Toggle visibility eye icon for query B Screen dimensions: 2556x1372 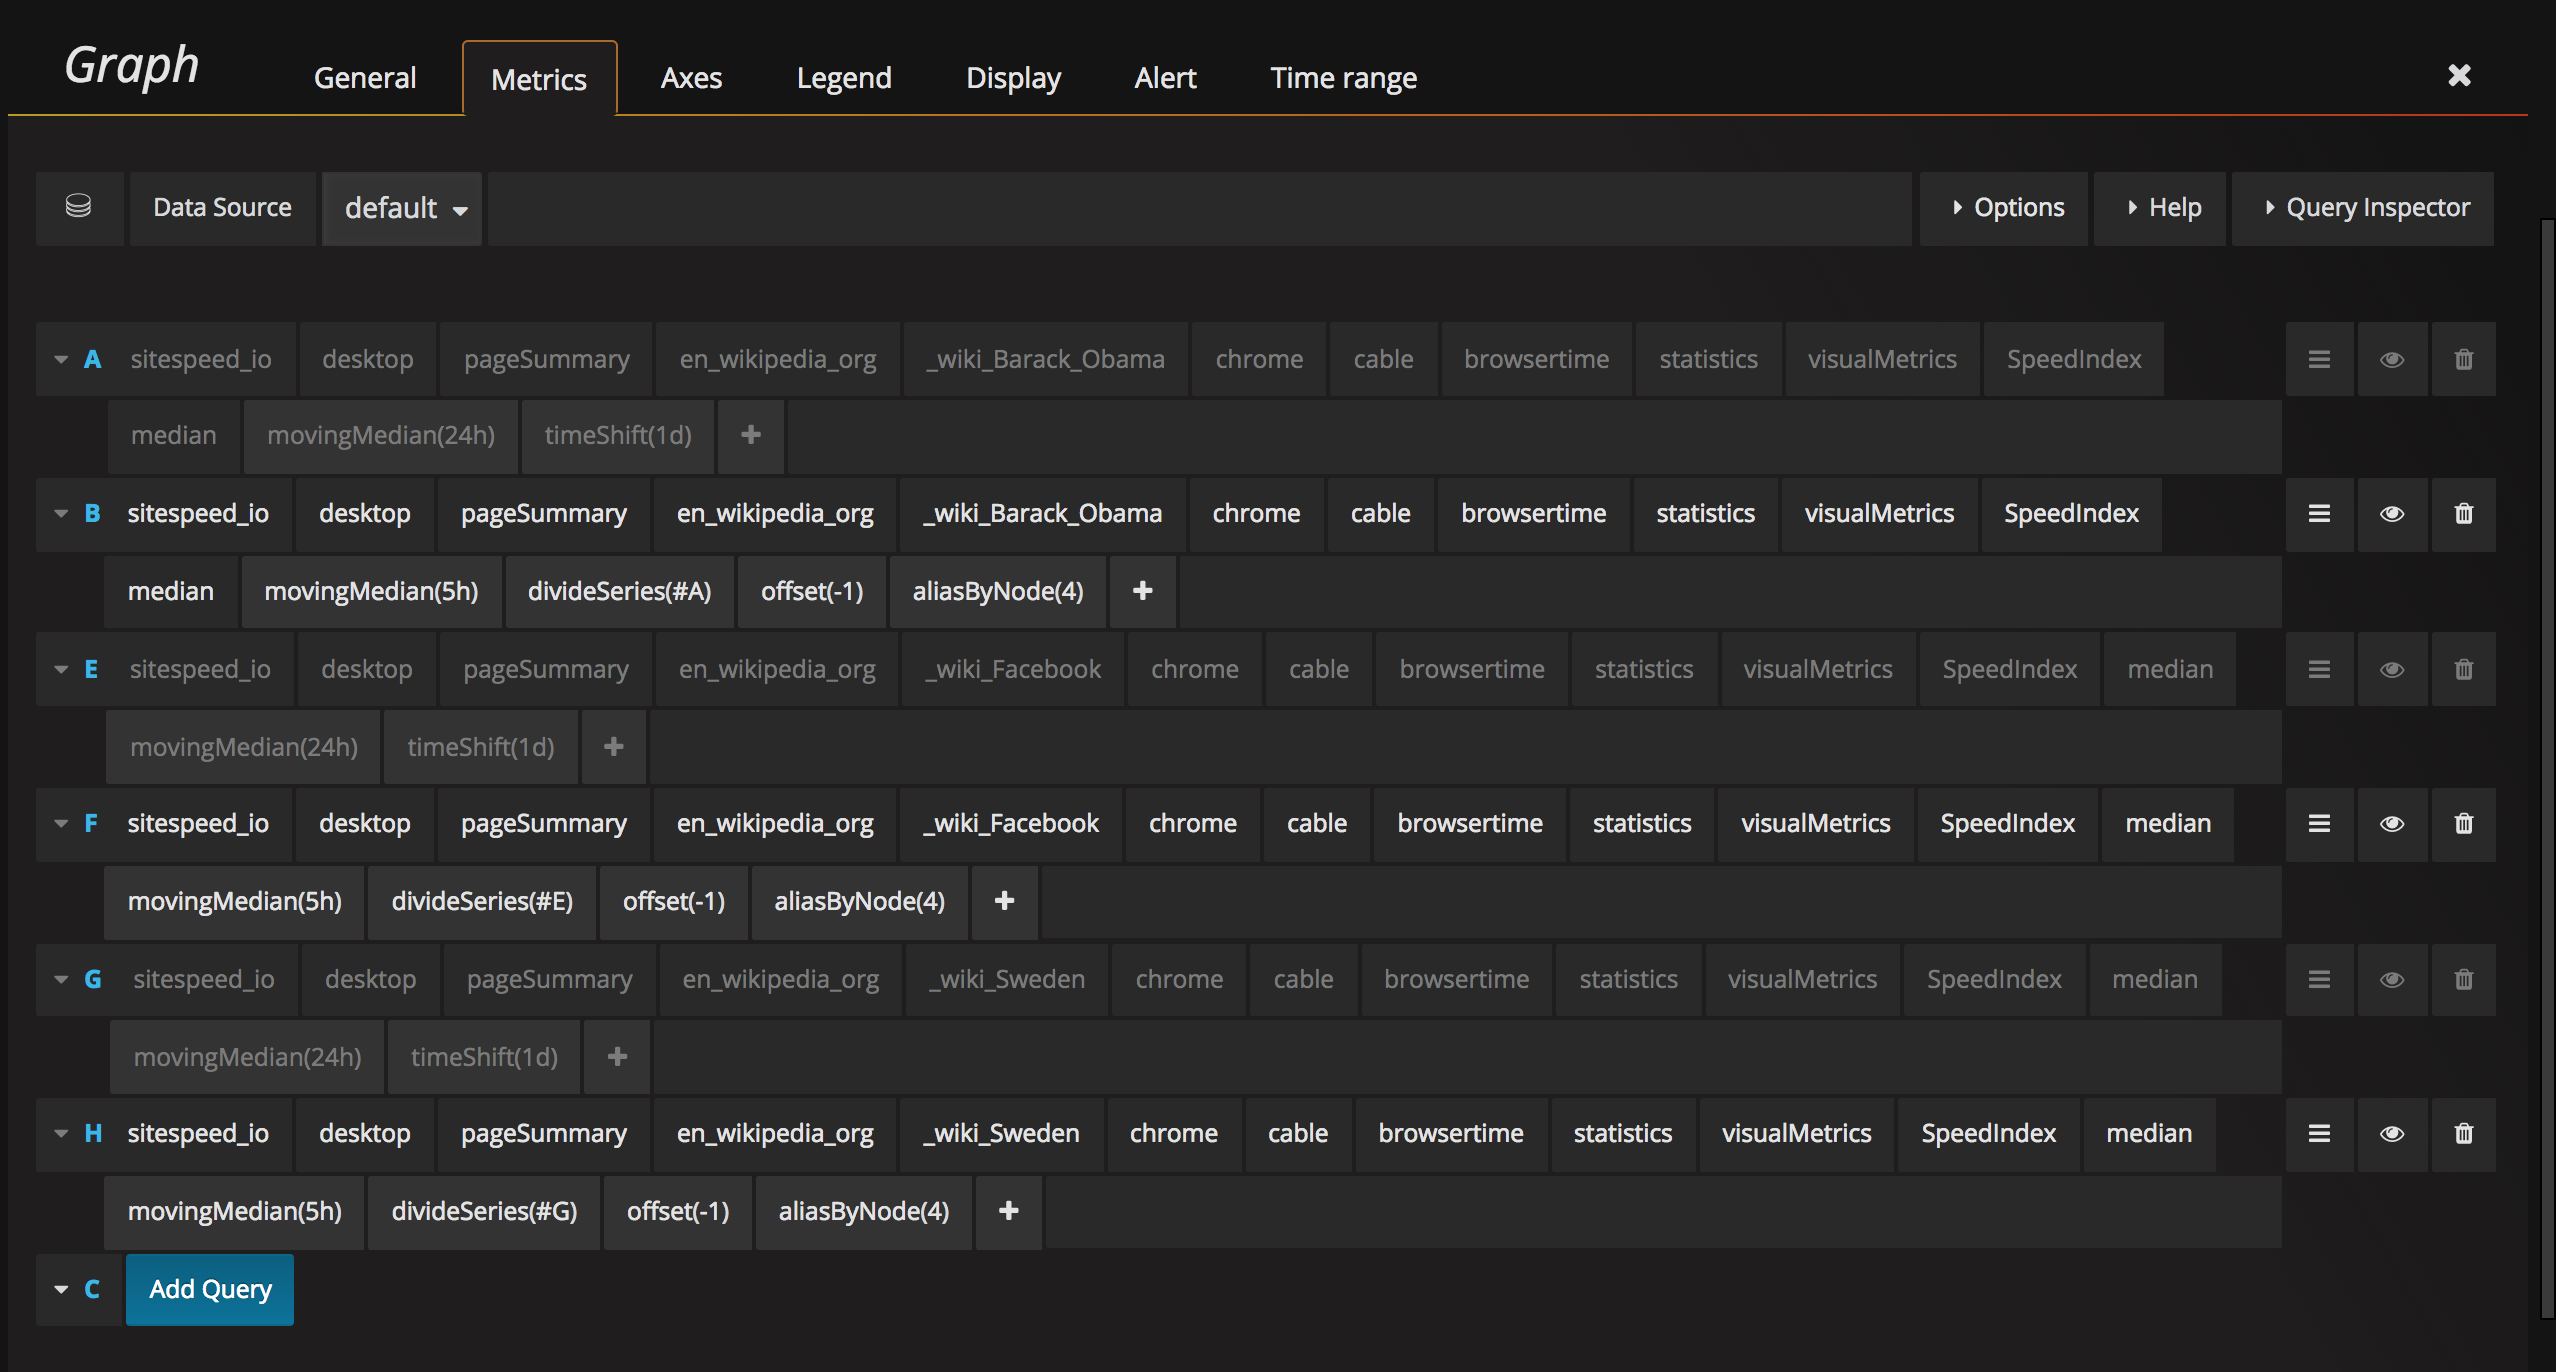click(x=2390, y=514)
